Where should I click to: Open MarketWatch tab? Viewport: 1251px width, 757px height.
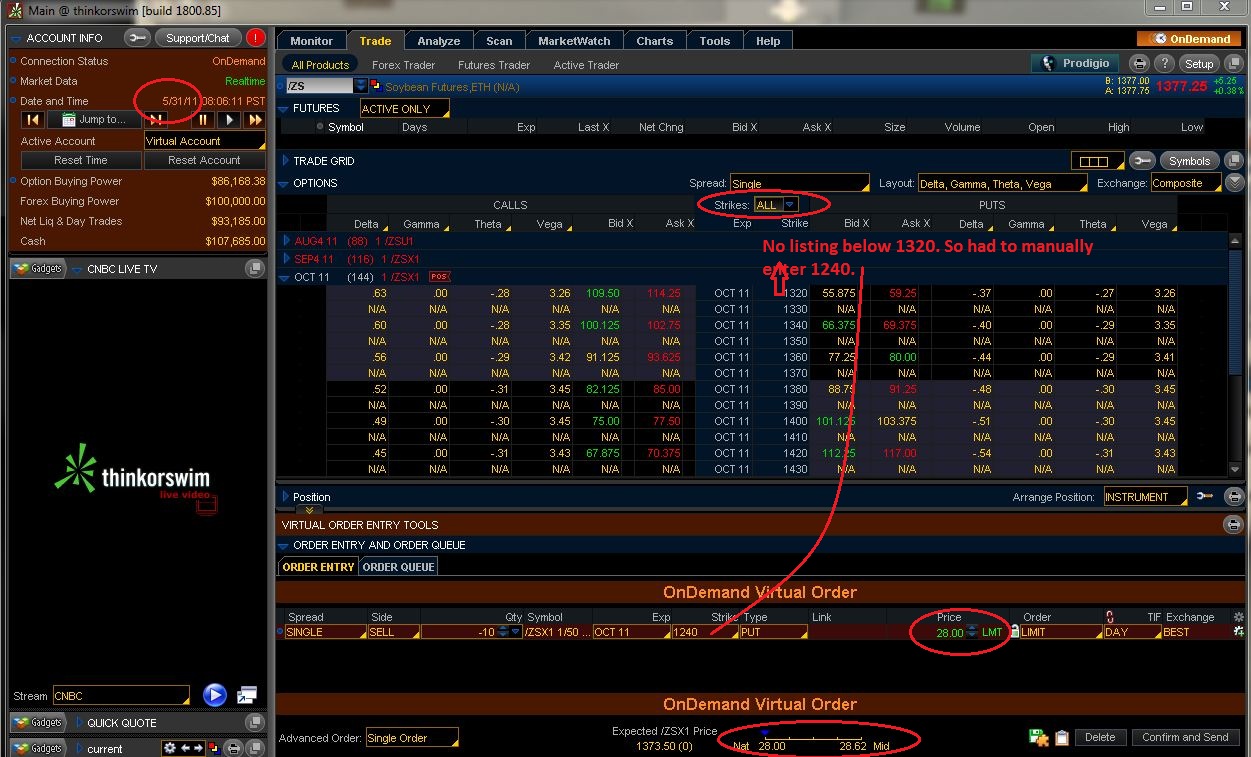[x=574, y=41]
